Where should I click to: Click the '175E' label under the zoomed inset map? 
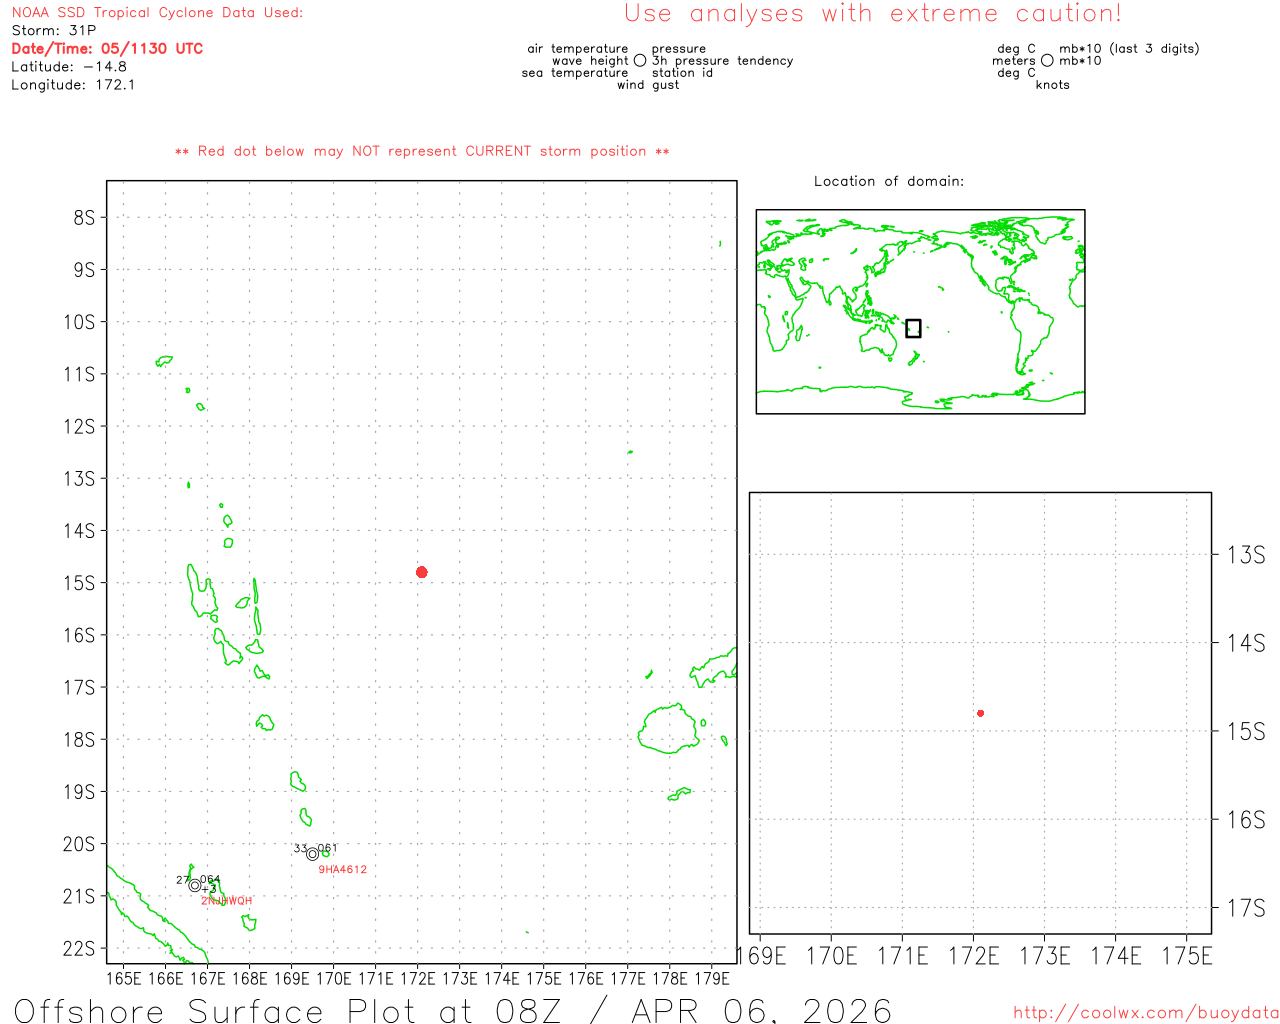click(1186, 956)
